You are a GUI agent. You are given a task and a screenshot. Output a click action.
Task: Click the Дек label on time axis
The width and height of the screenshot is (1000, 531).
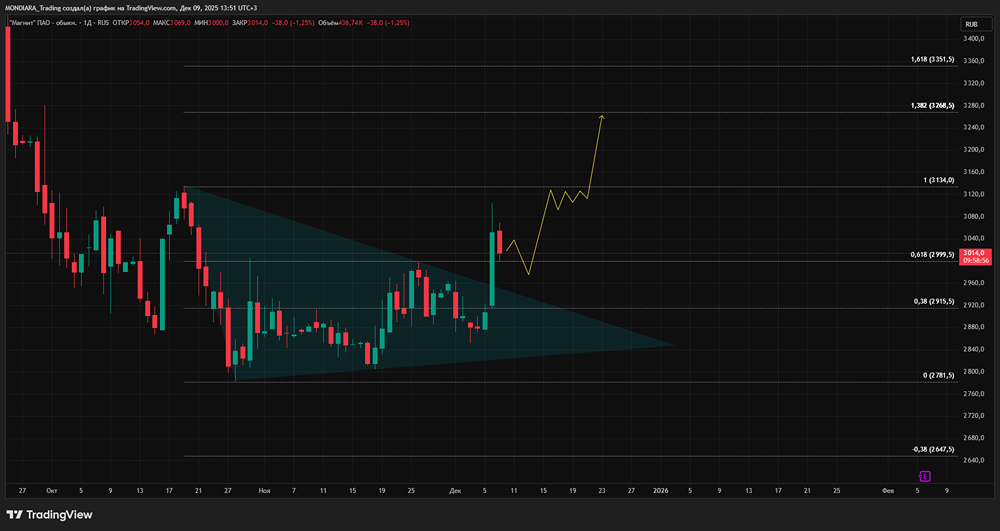(455, 491)
